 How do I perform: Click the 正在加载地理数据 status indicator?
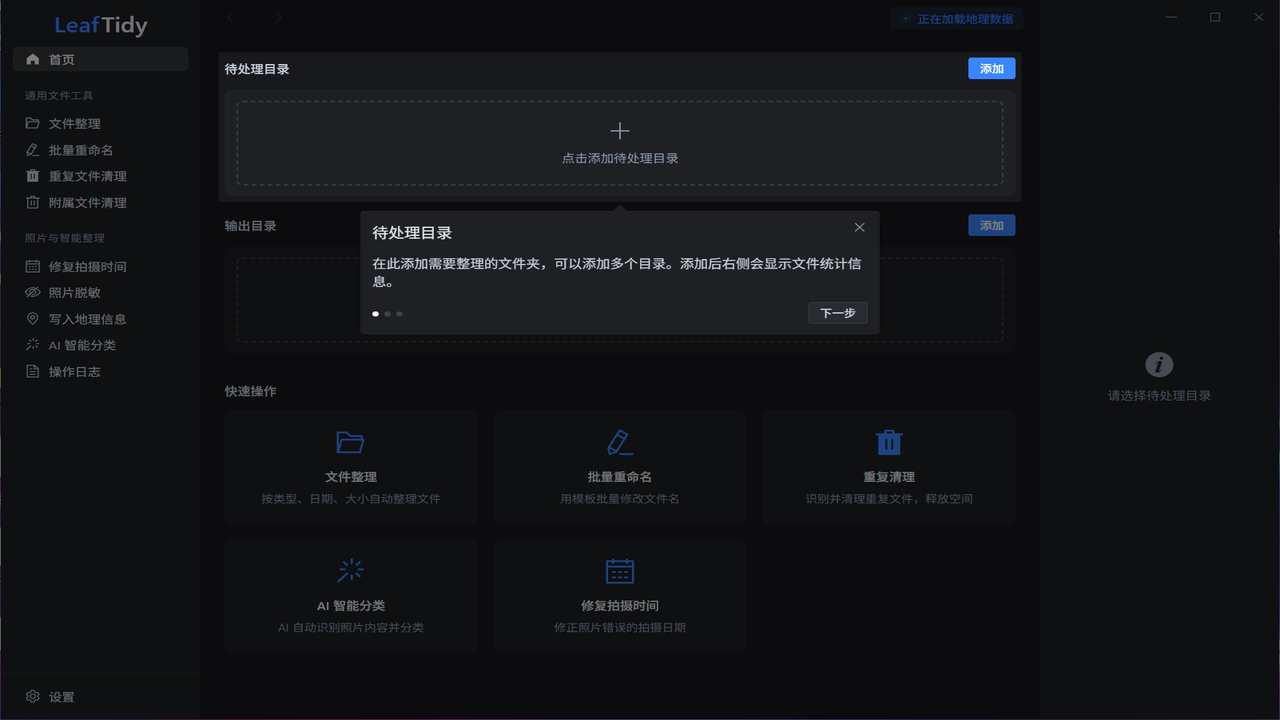pos(957,19)
